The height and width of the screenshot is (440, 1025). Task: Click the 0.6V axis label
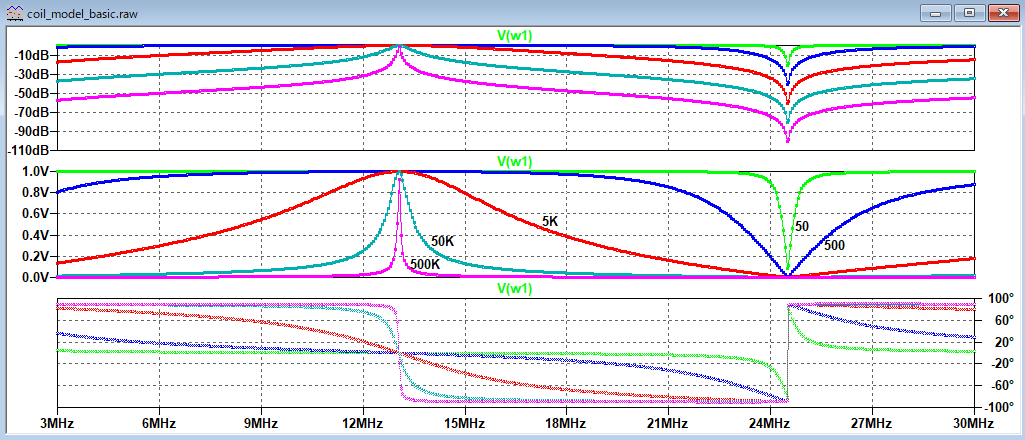click(x=37, y=214)
